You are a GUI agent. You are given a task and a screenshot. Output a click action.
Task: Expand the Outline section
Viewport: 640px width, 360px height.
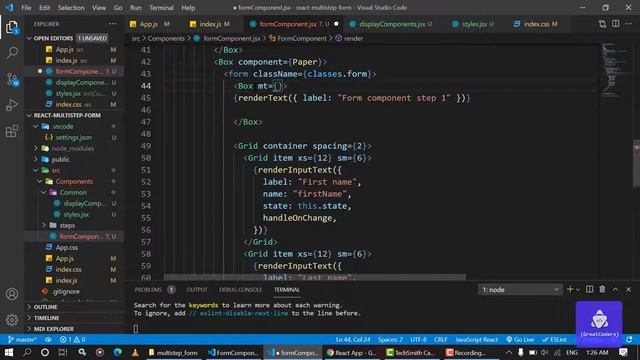click(29, 307)
